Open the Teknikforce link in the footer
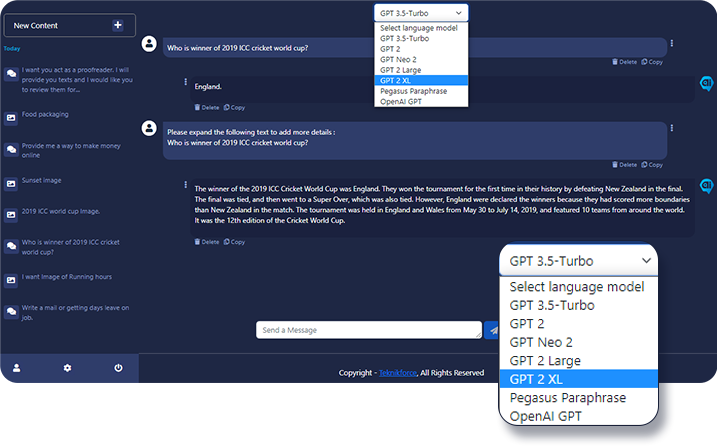Viewport: 717px width, 446px height. pos(397,373)
